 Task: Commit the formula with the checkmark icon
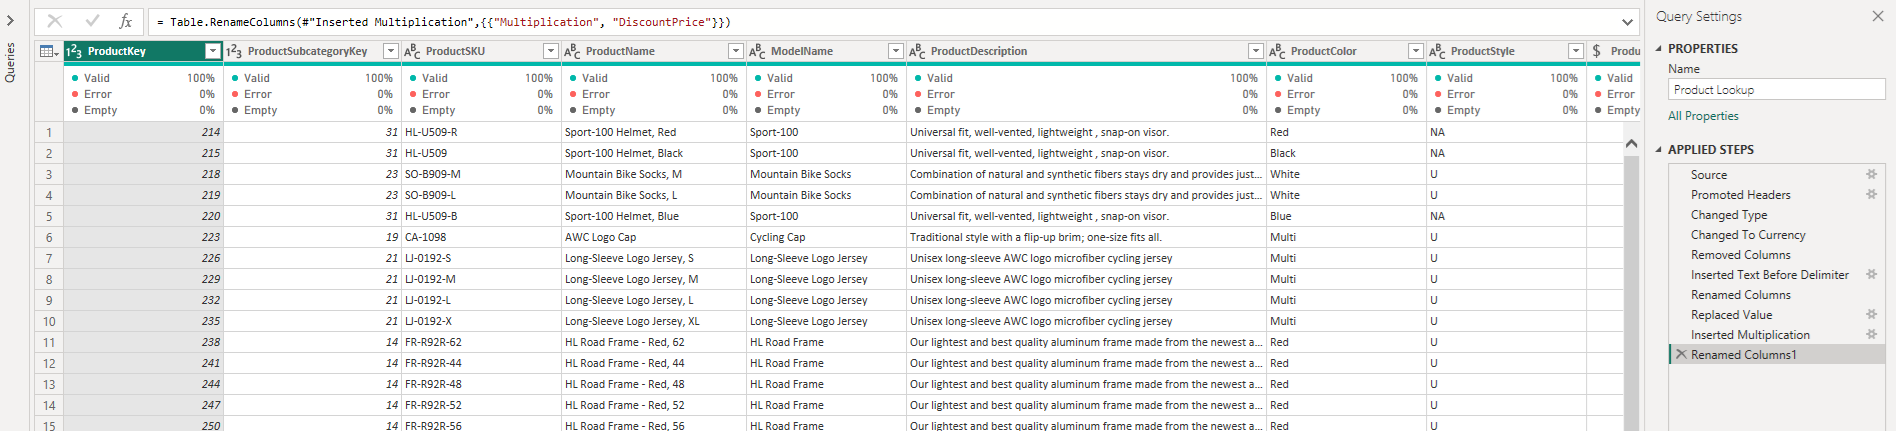coord(92,21)
